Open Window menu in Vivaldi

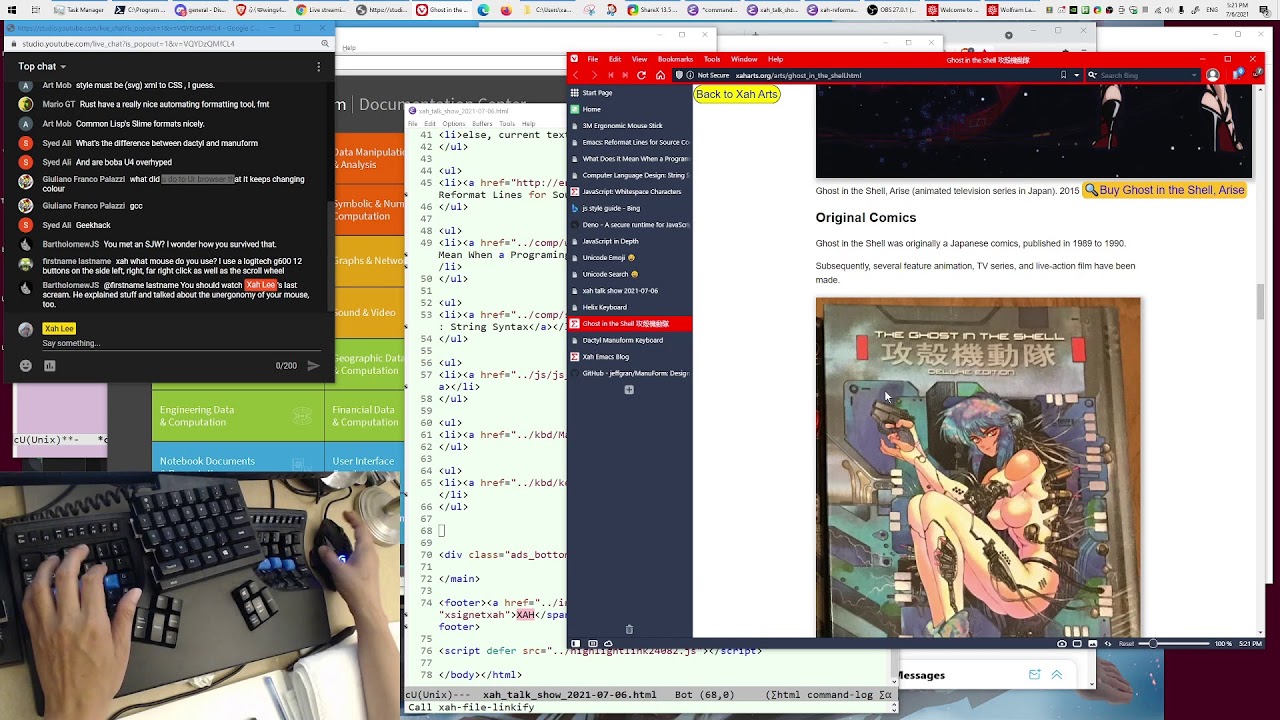point(744,59)
